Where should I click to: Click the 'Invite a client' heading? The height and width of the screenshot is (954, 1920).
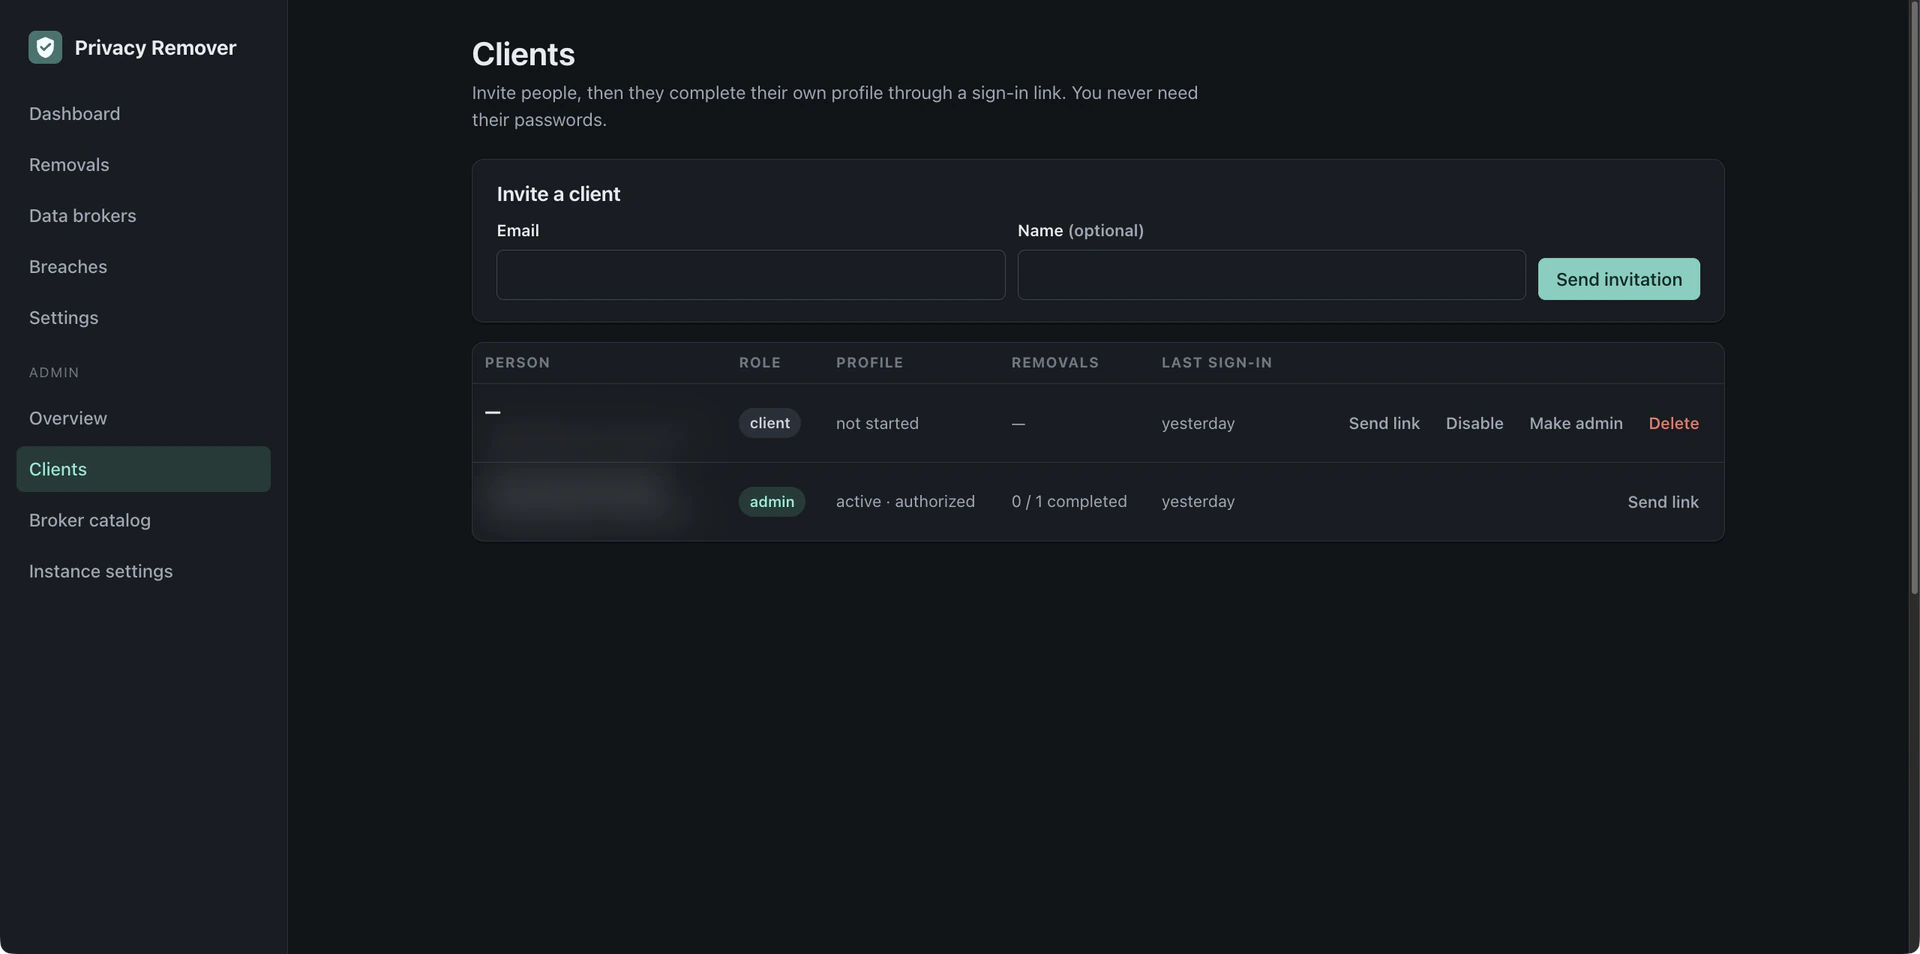[558, 194]
